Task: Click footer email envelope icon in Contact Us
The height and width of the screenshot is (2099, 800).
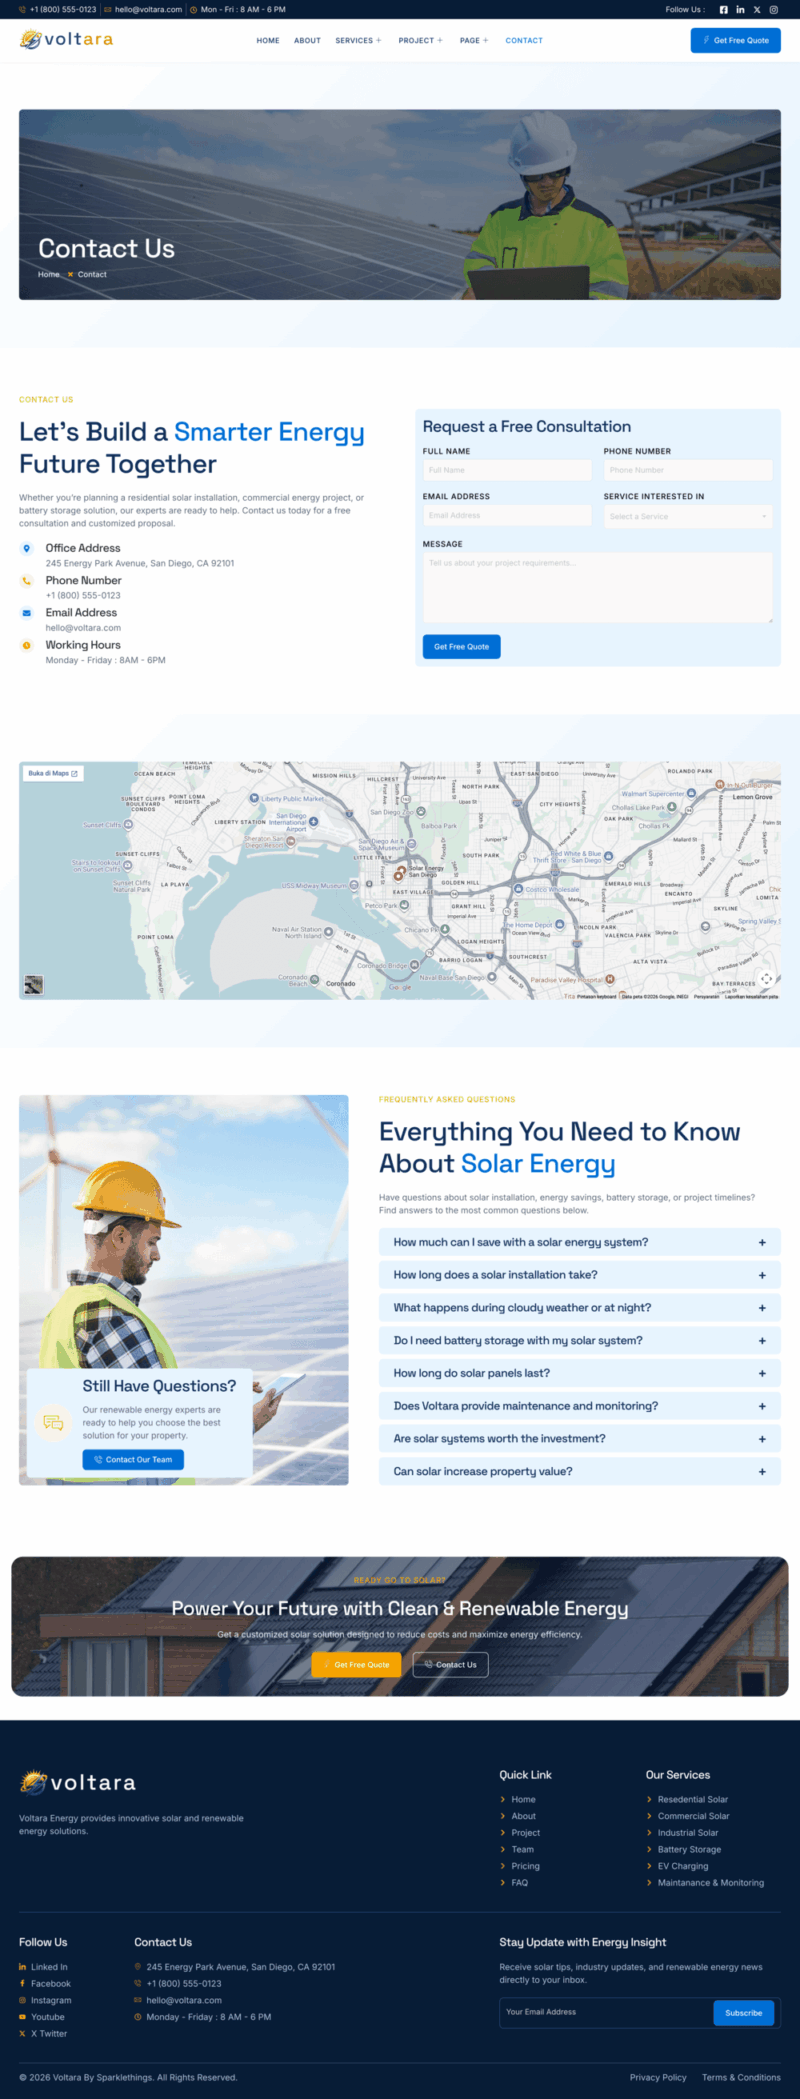Action: (138, 2000)
